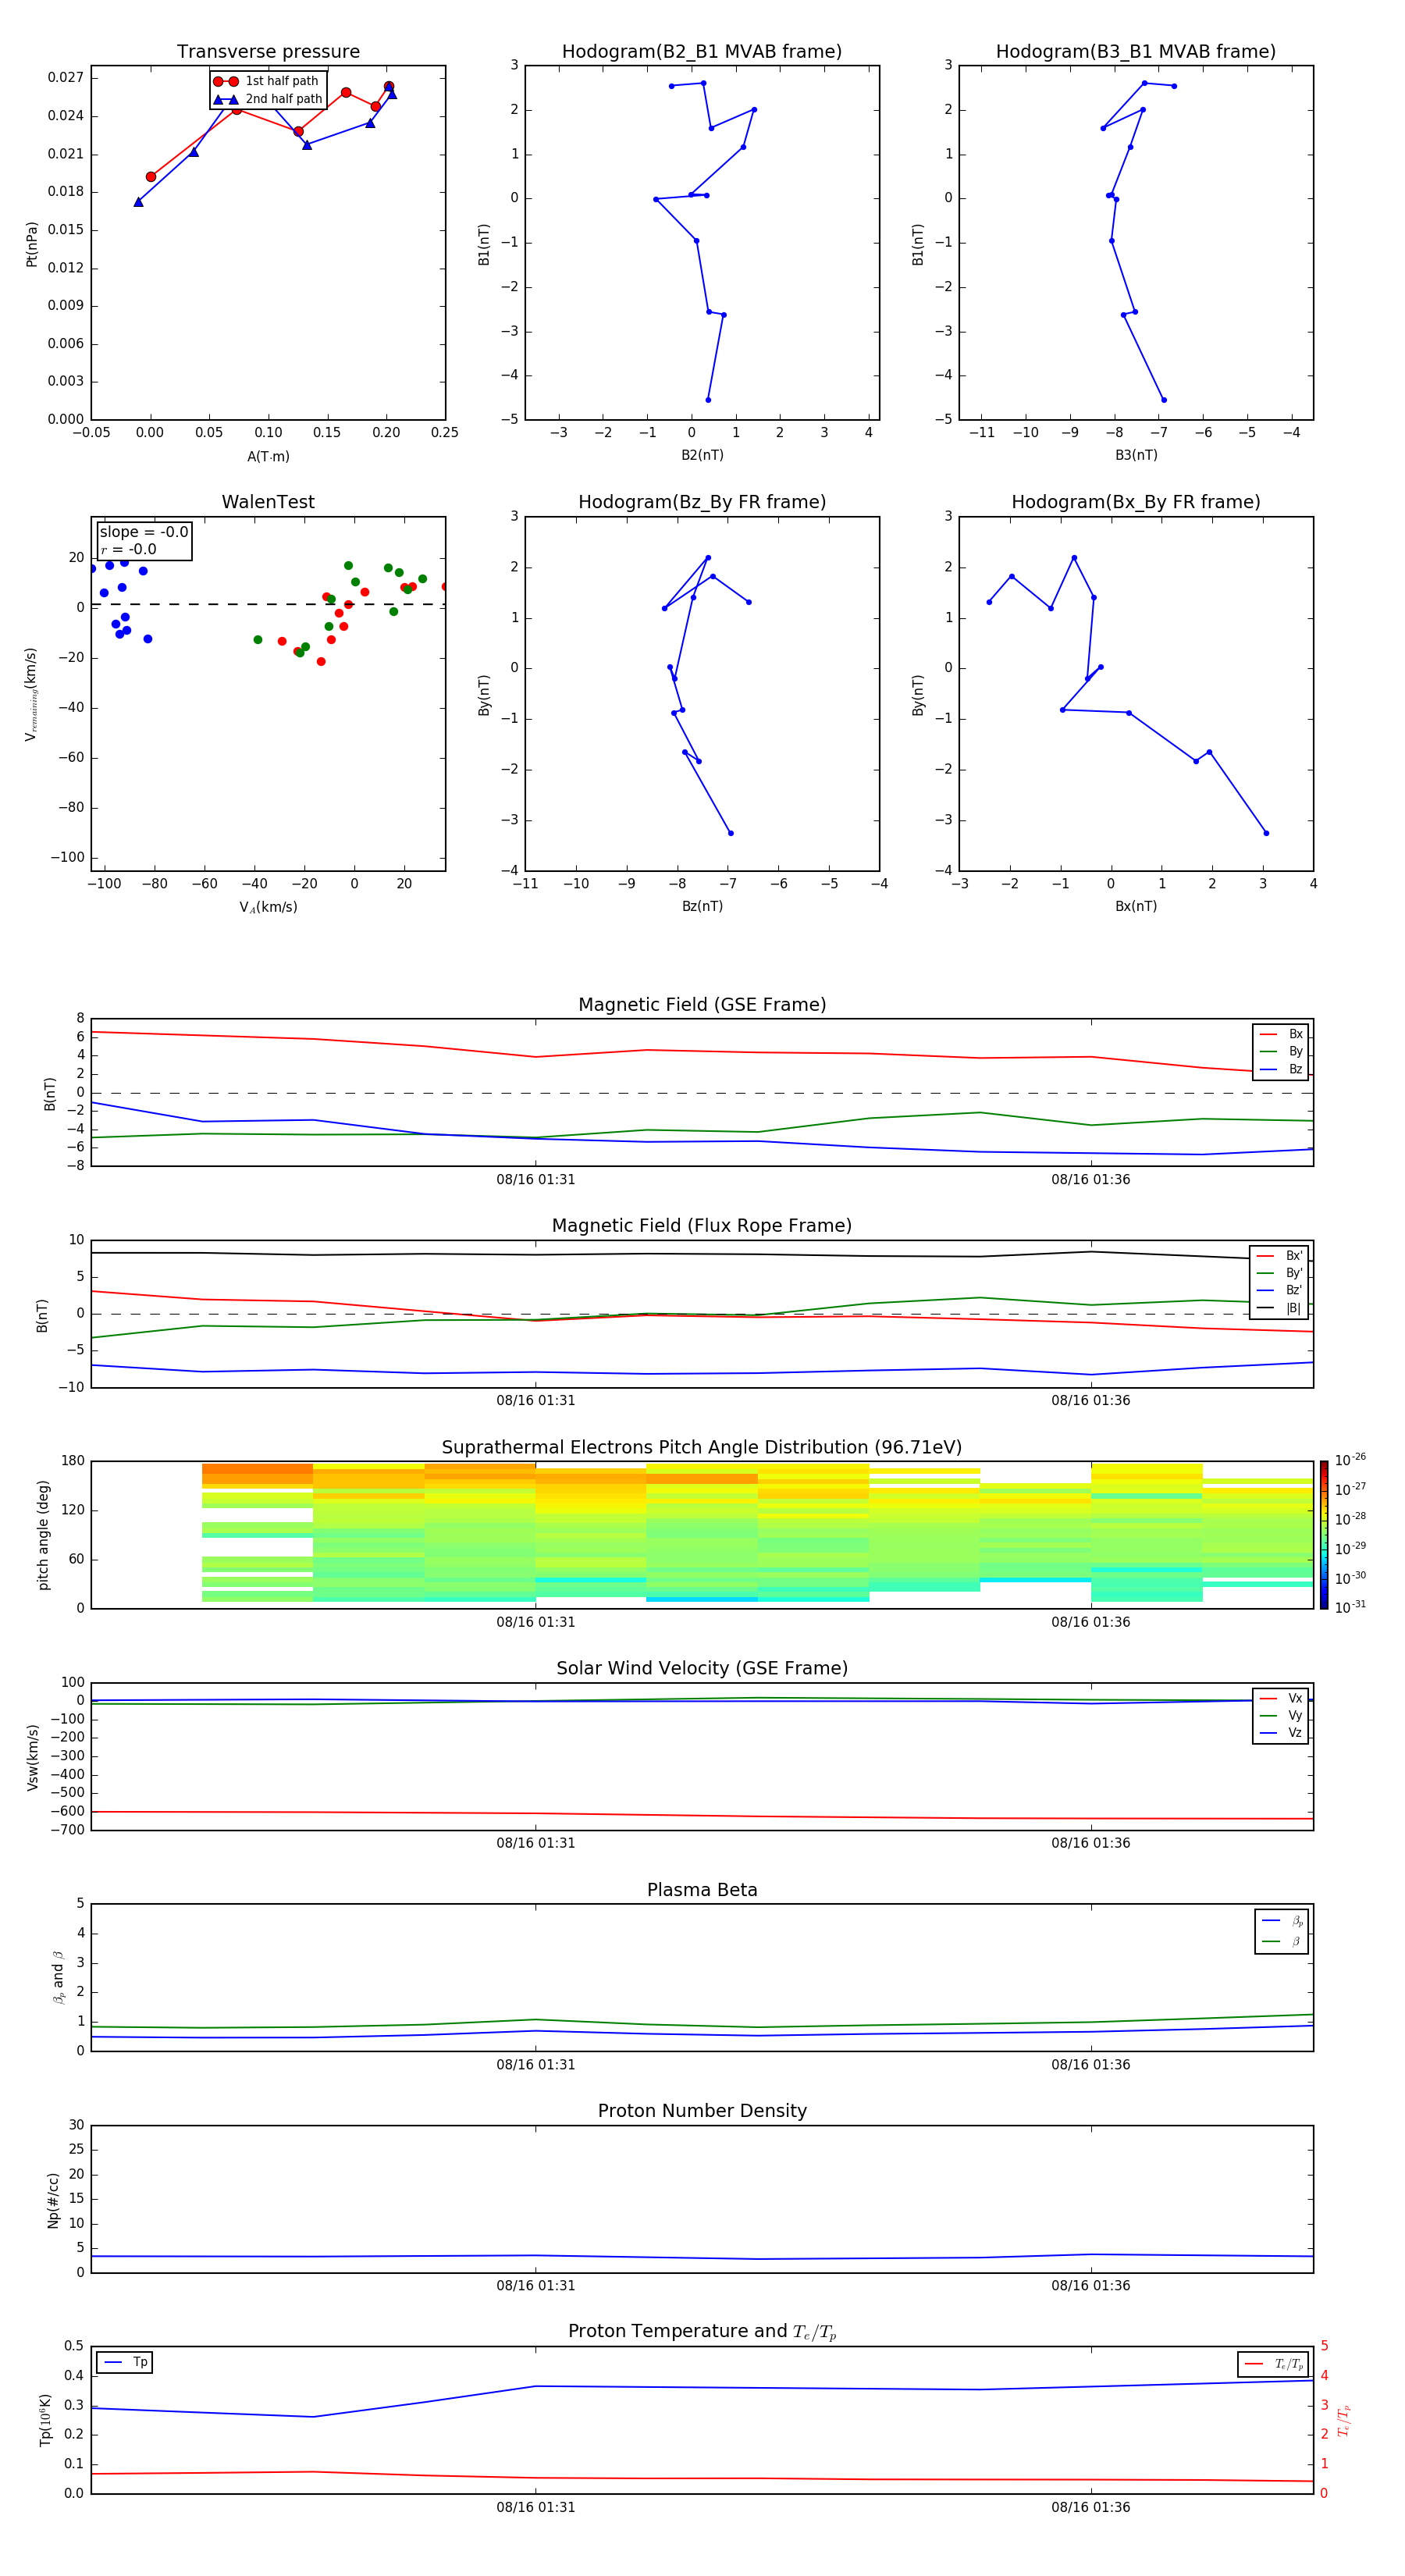Click the |B| legend entry in Flux Rope plot

point(1279,1308)
